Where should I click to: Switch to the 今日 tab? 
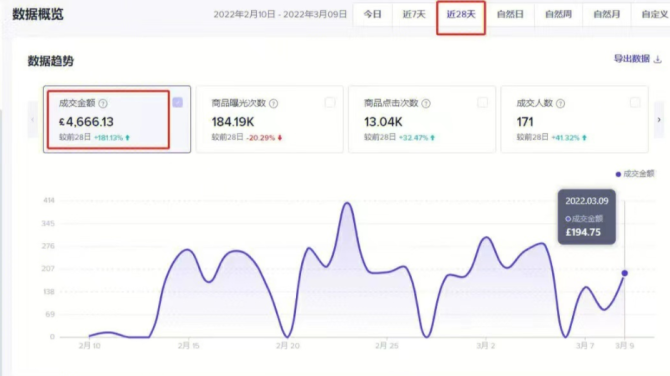(373, 14)
